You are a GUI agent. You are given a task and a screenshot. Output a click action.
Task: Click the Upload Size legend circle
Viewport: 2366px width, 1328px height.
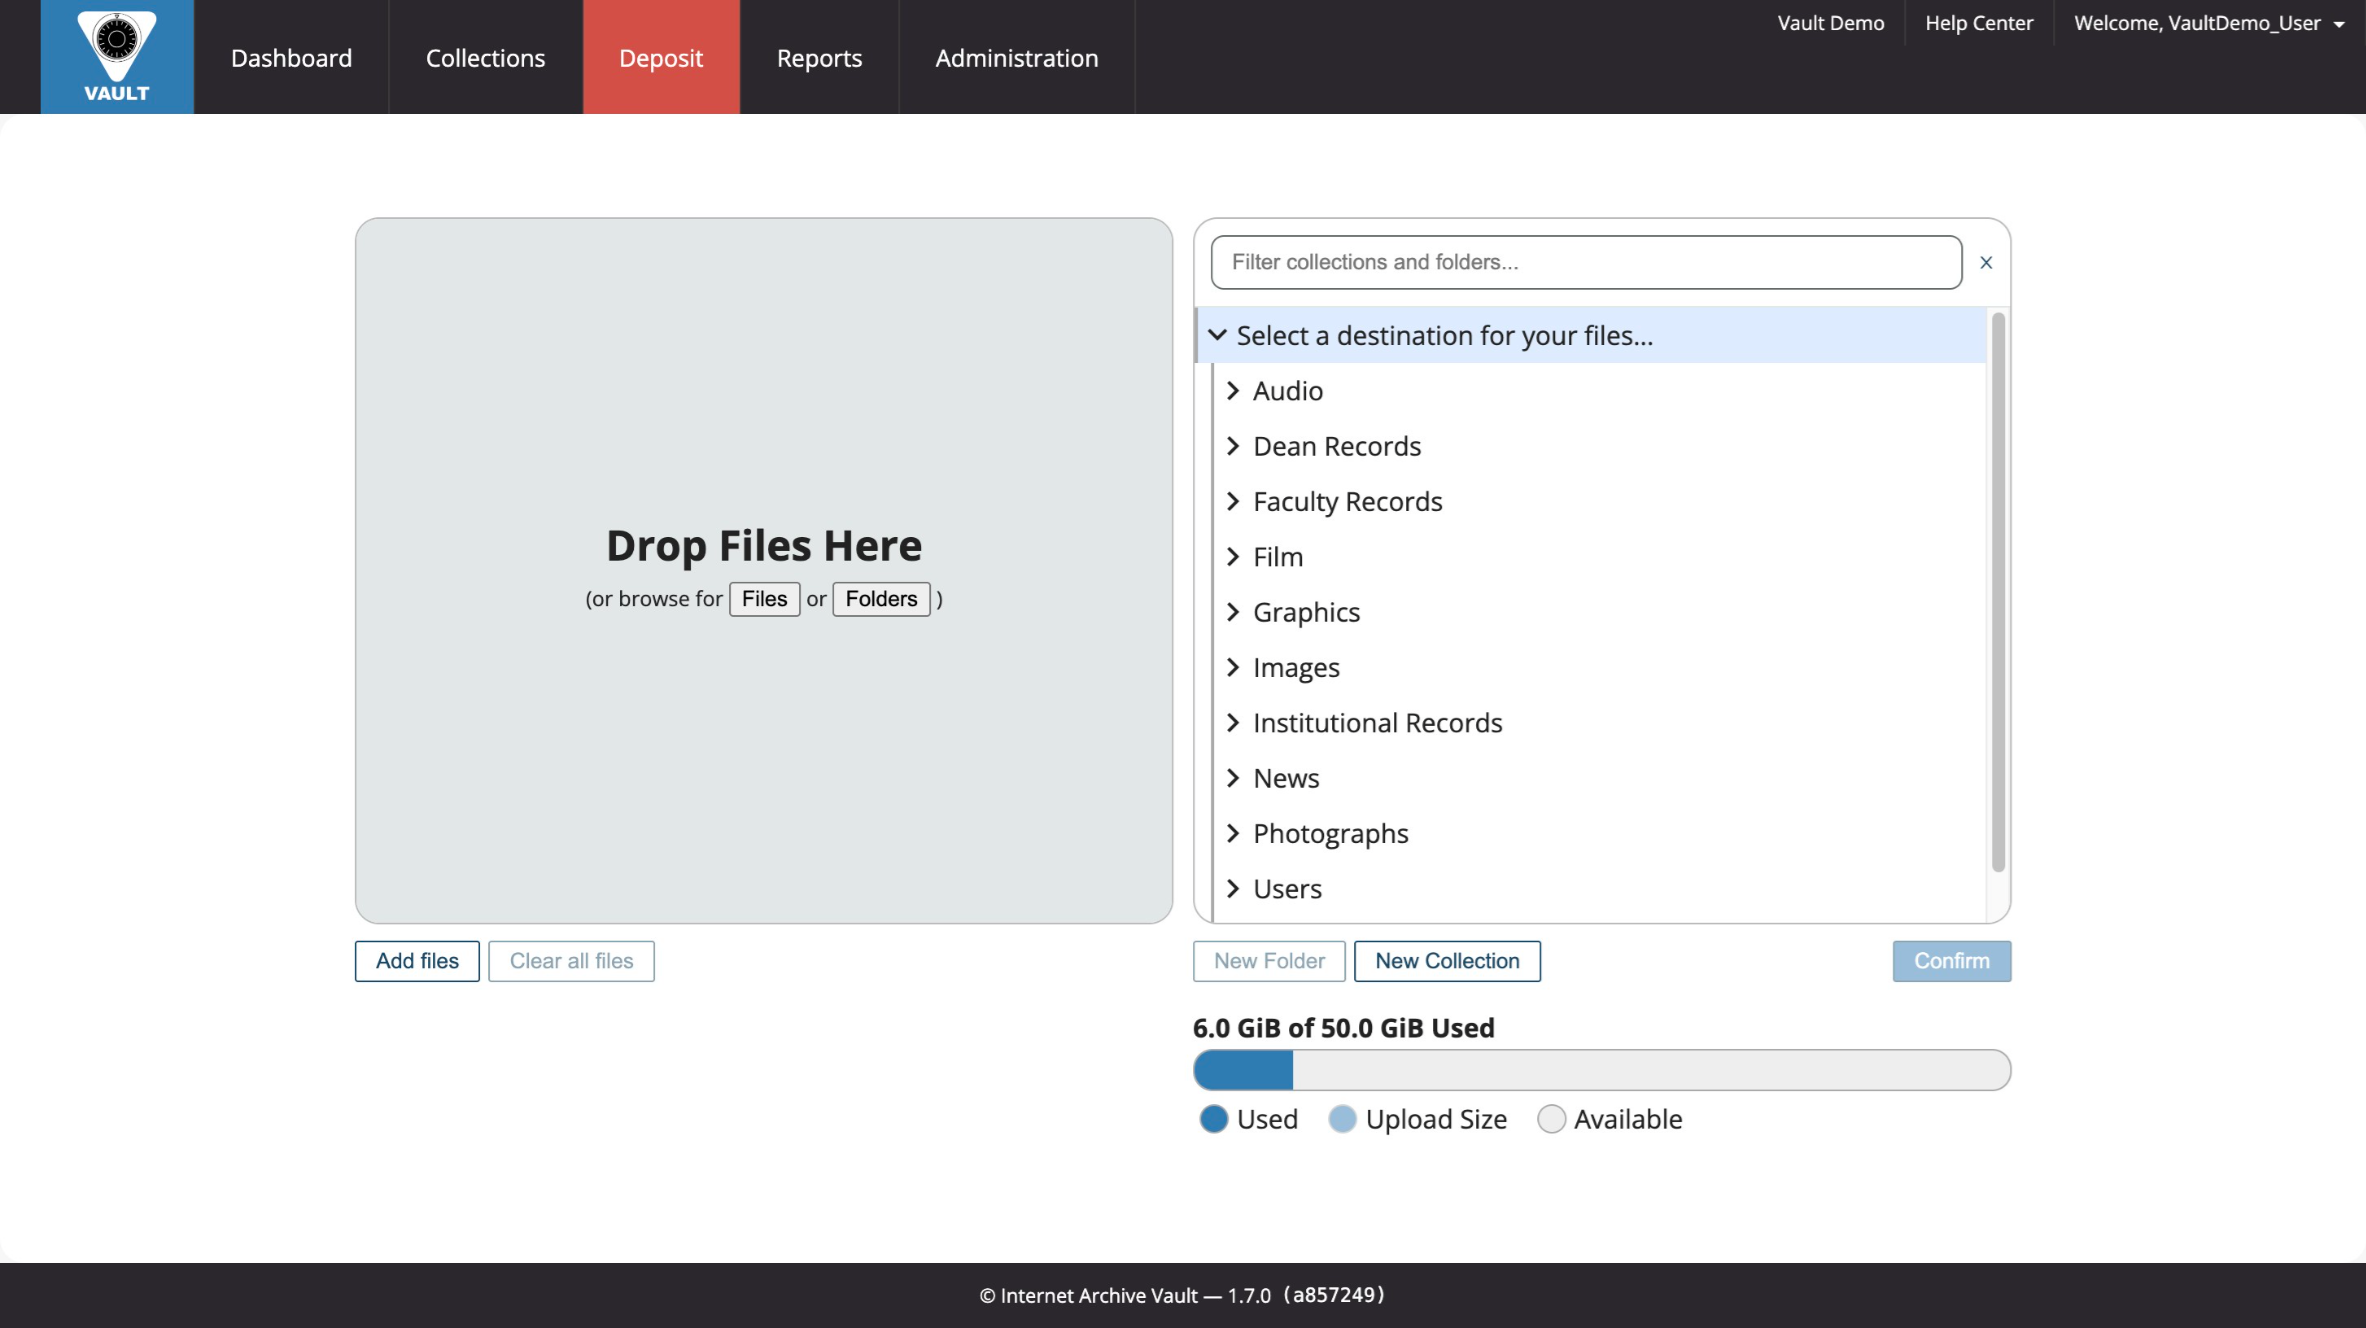pyautogui.click(x=1343, y=1119)
